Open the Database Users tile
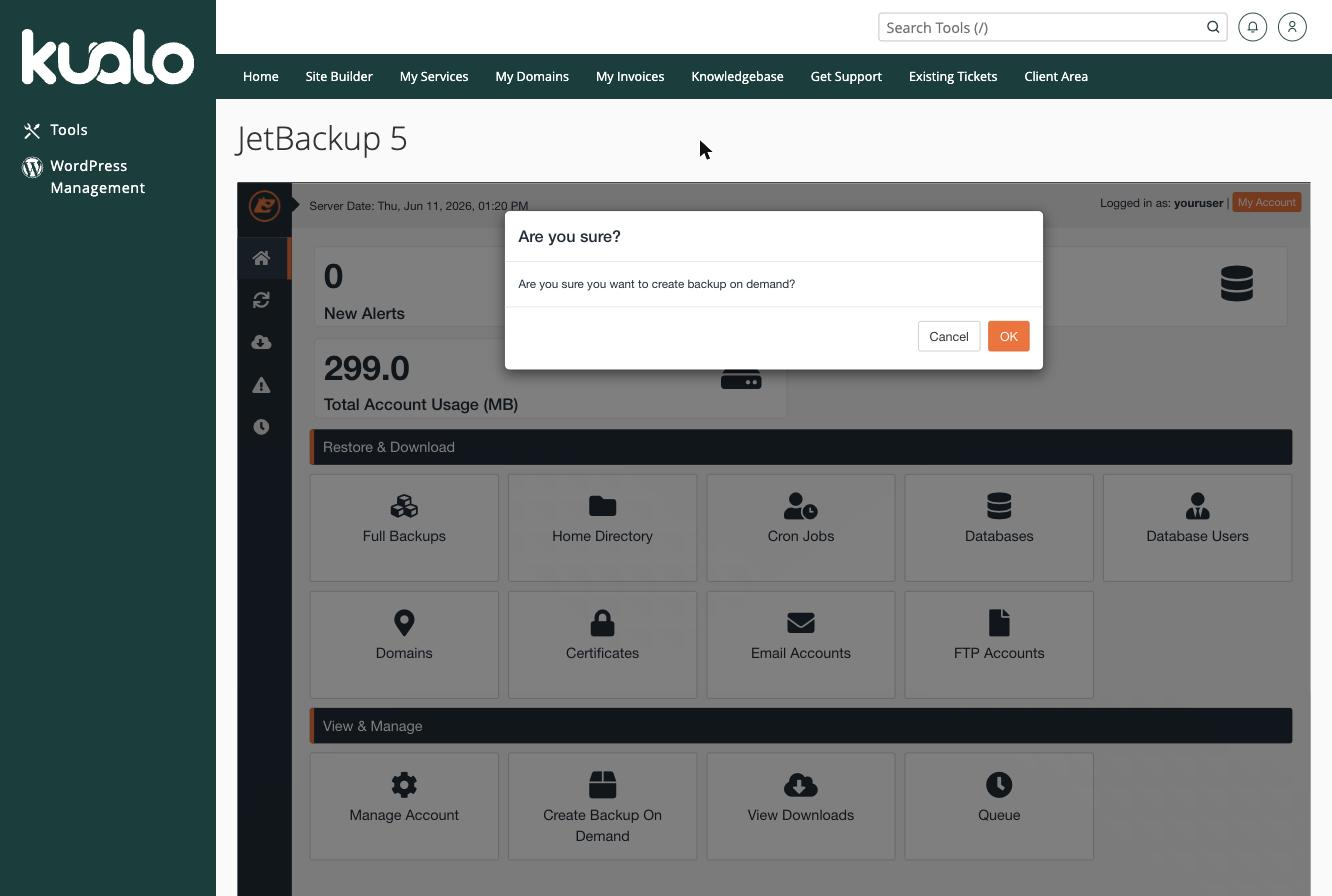Image resolution: width=1332 pixels, height=896 pixels. point(1197,528)
